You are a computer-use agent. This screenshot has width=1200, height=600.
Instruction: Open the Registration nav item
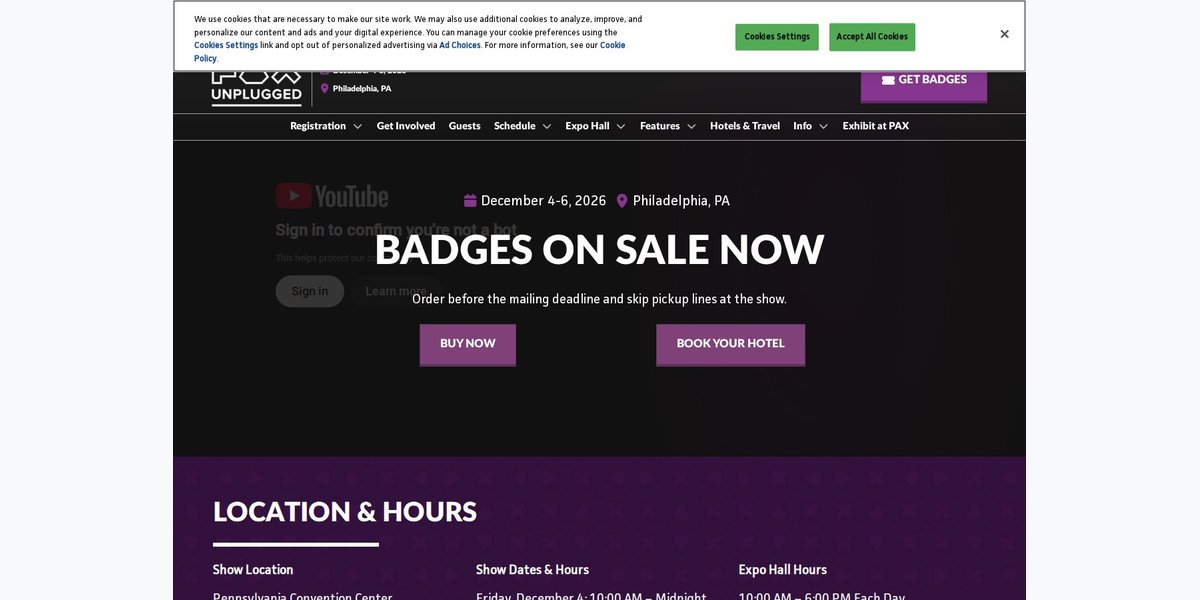(x=318, y=126)
